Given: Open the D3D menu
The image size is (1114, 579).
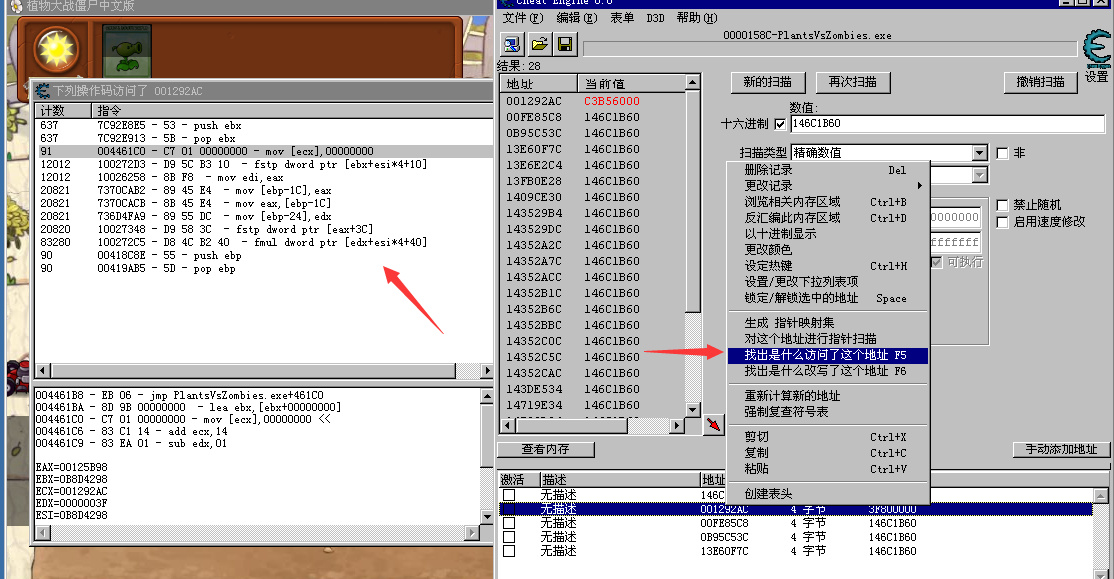Looking at the screenshot, I should [655, 18].
